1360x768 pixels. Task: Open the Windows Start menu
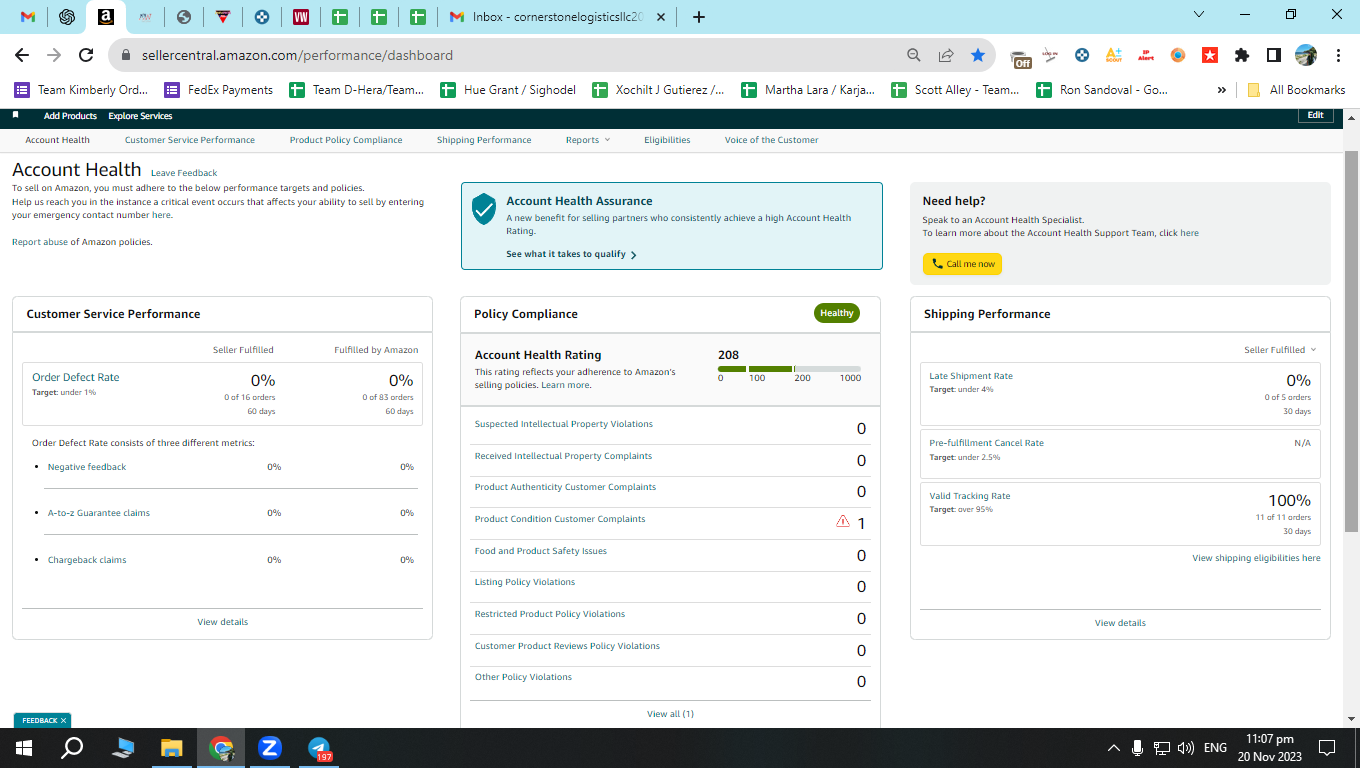pos(24,748)
